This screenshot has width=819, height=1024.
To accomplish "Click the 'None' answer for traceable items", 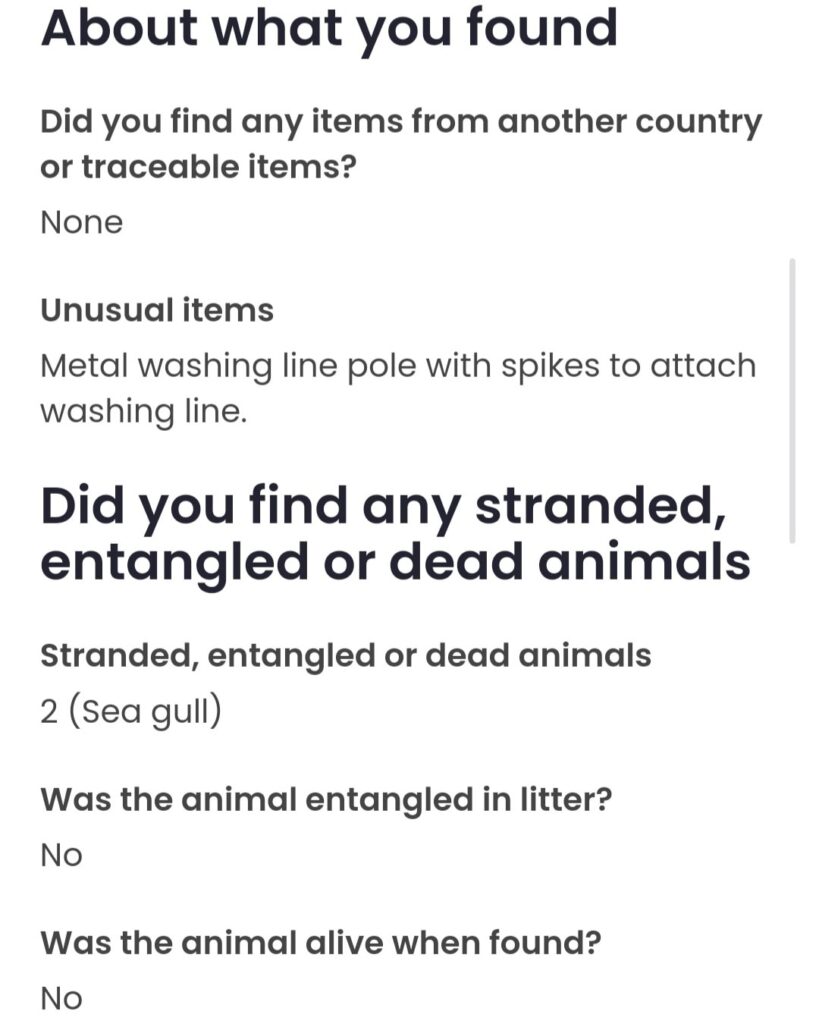I will tap(82, 223).
